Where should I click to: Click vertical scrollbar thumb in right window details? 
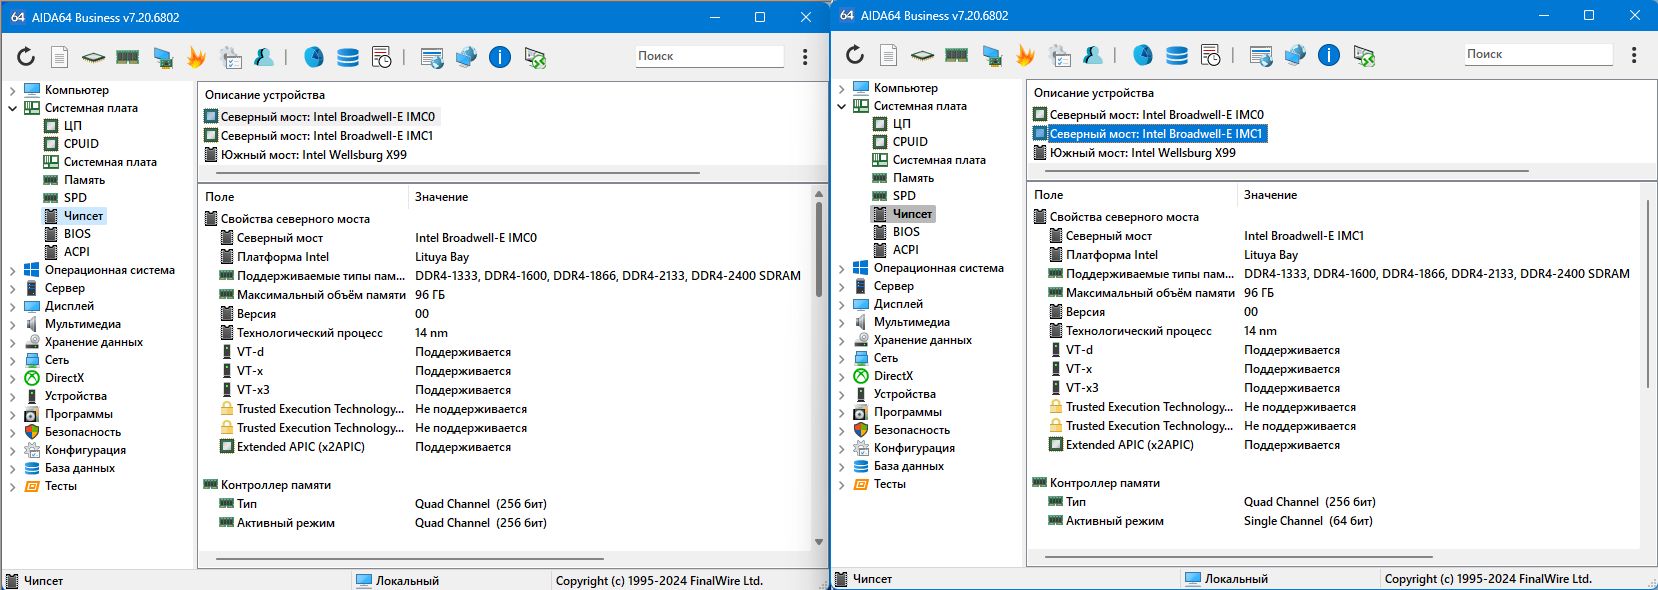point(1647,293)
